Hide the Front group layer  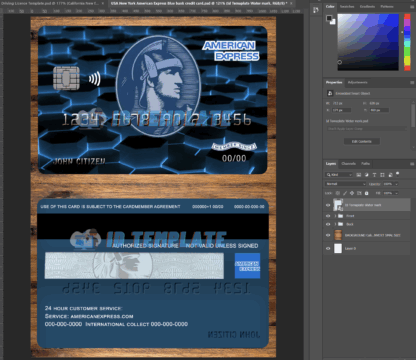(x=328, y=216)
